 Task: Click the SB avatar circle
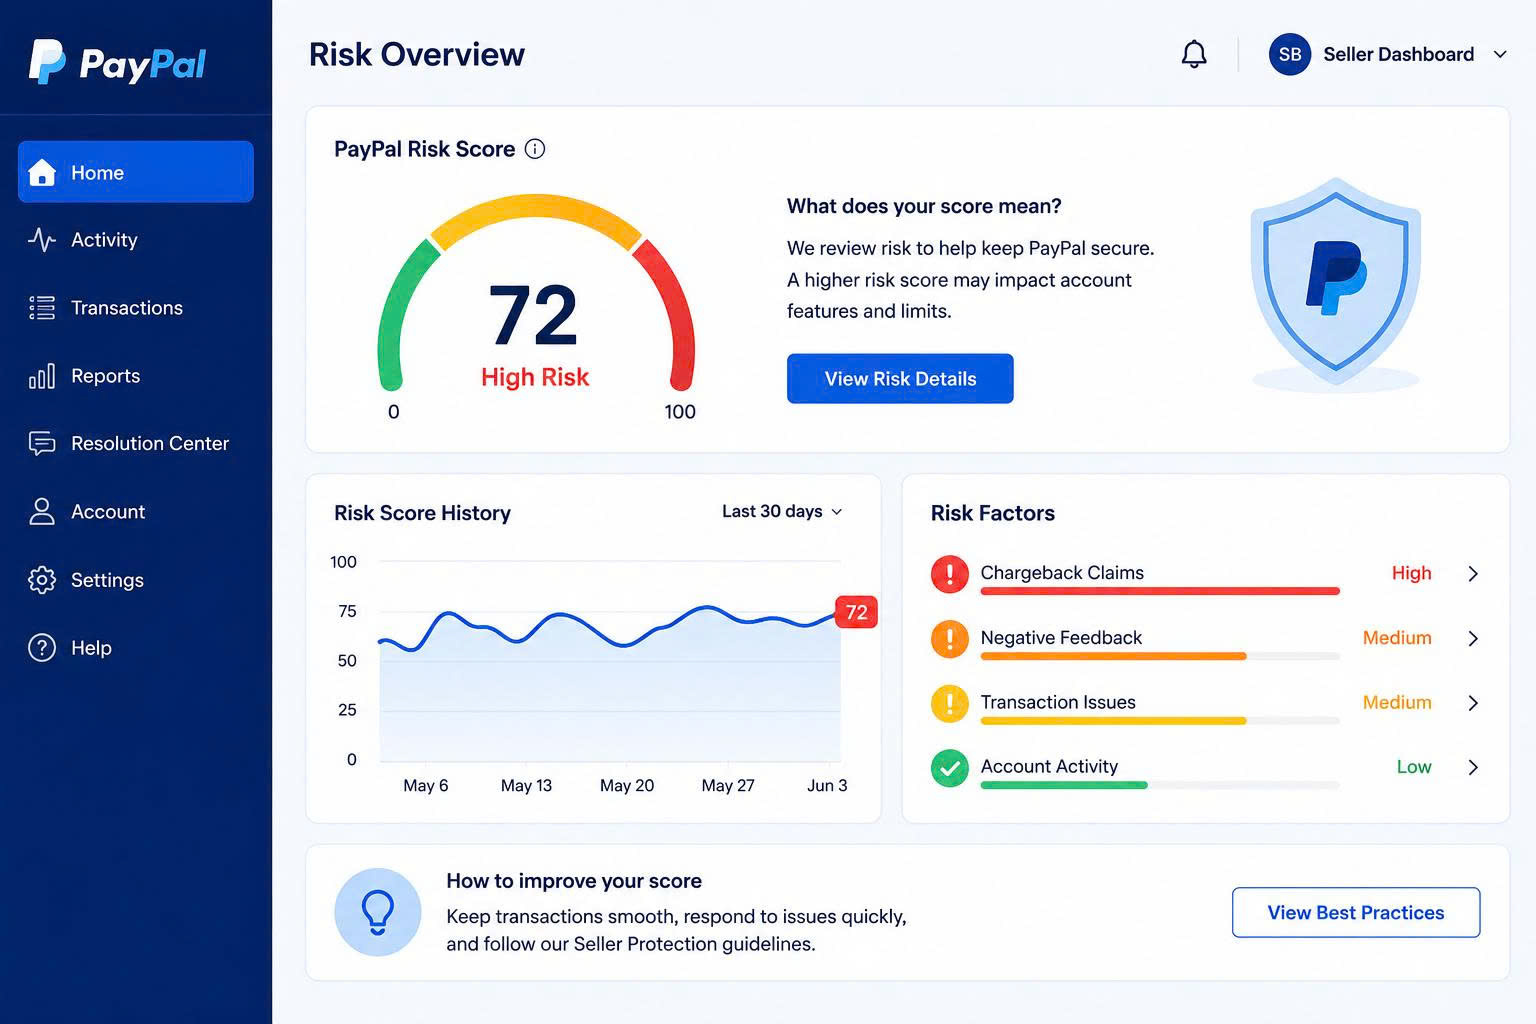click(x=1290, y=54)
